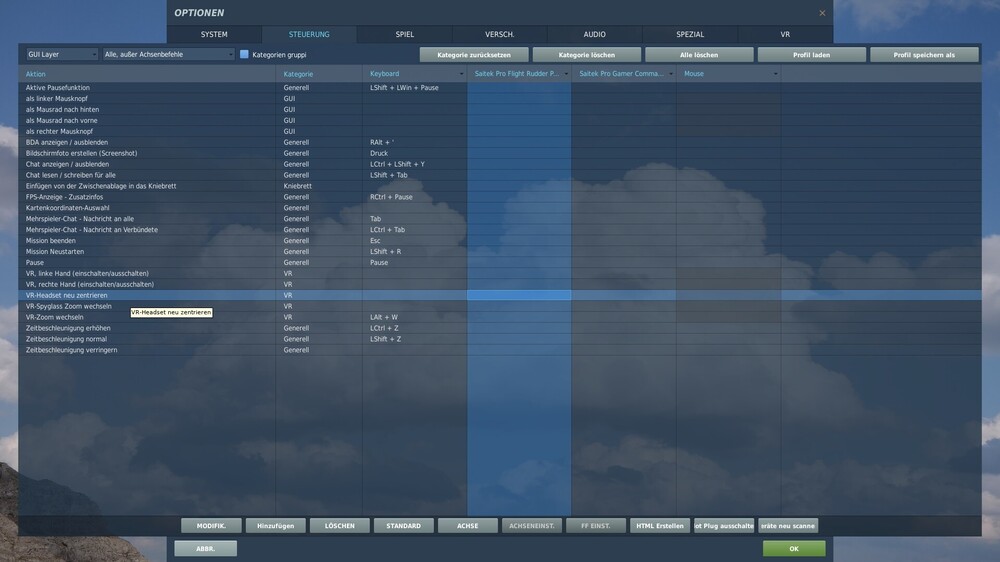Click the 'Profil laden' button
Screen dimensions: 1000x562
tap(811, 55)
